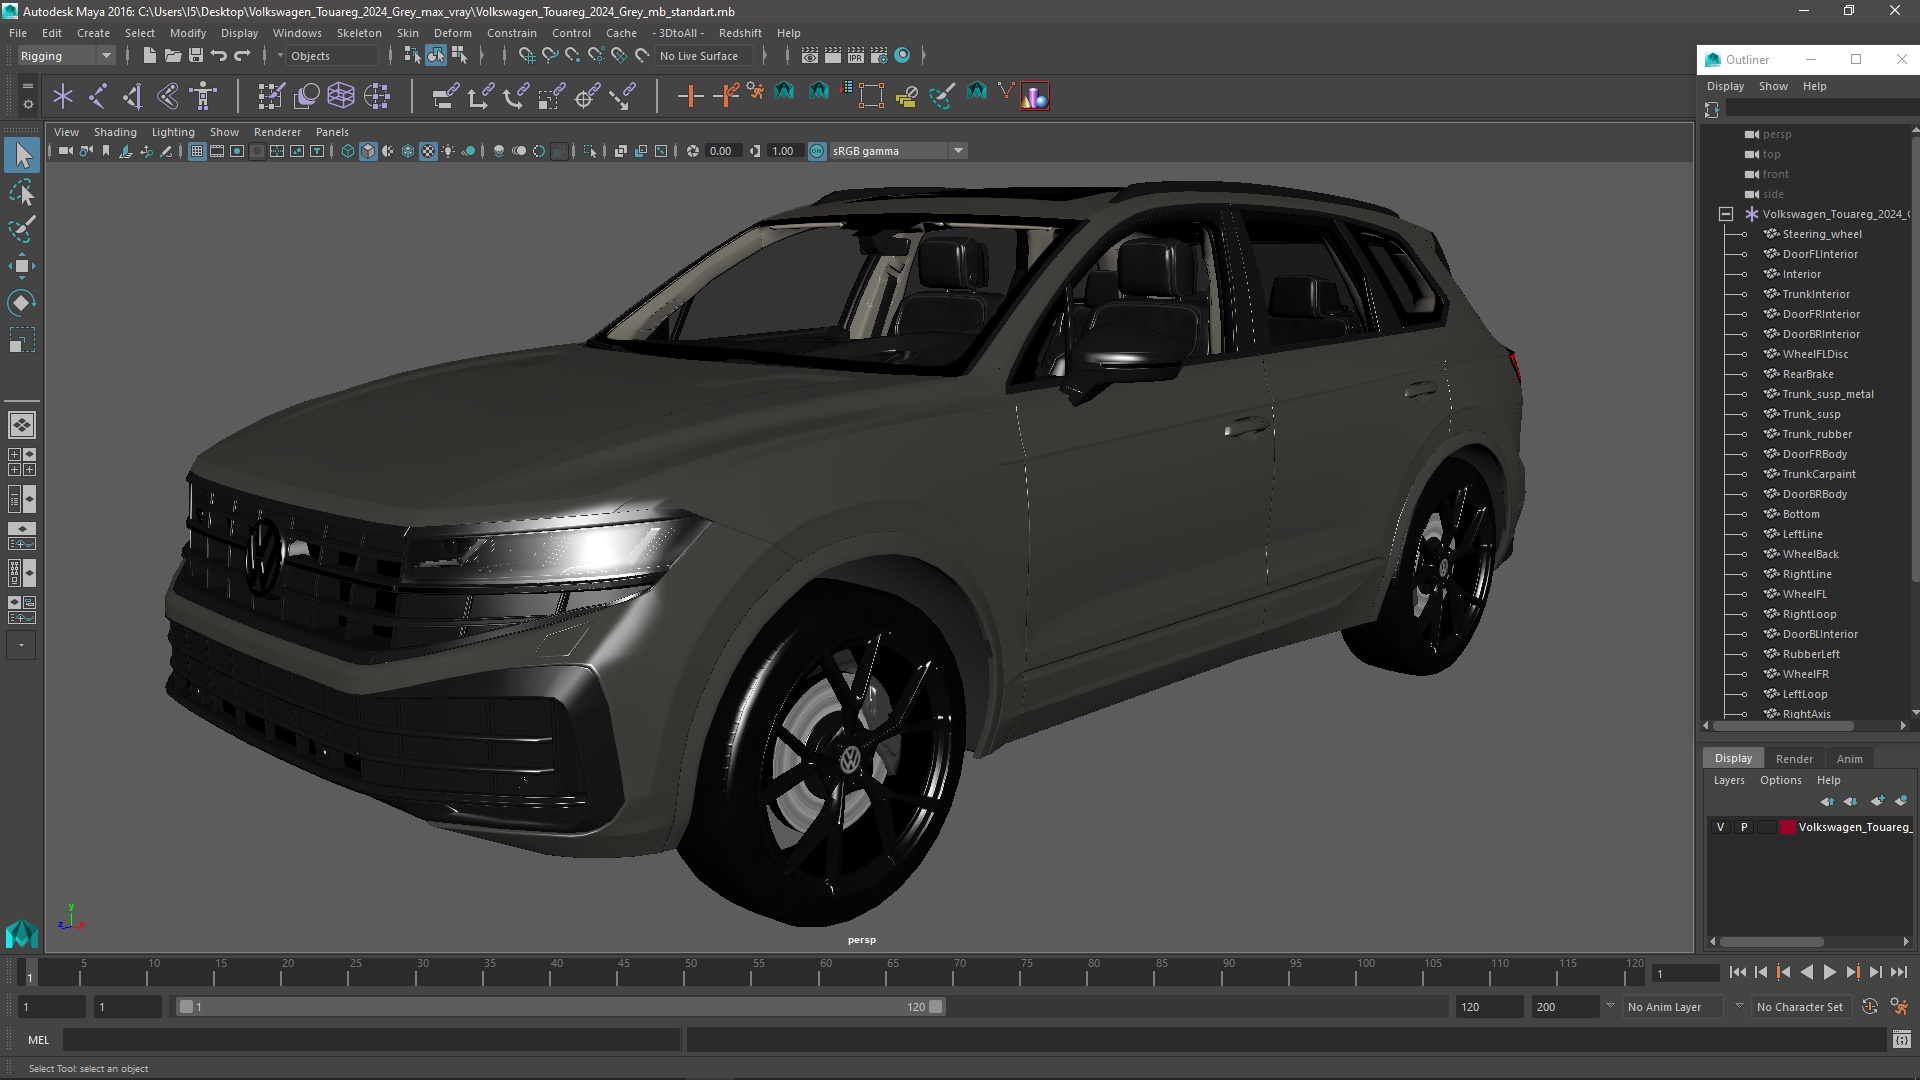Click the colorful last shelf icon
The width and height of the screenshot is (1920, 1080).
click(1035, 96)
